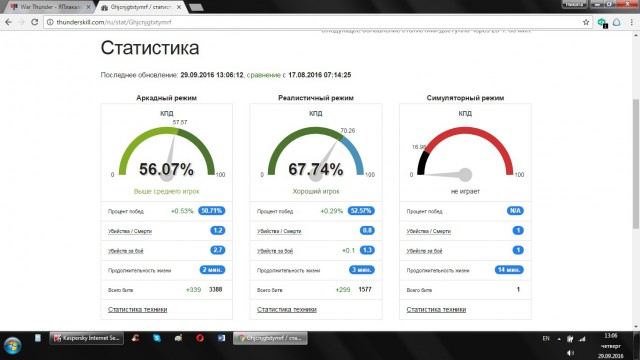Click the volume speaker tray icon
The width and height of the screenshot is (640, 360).
(x=570, y=353)
